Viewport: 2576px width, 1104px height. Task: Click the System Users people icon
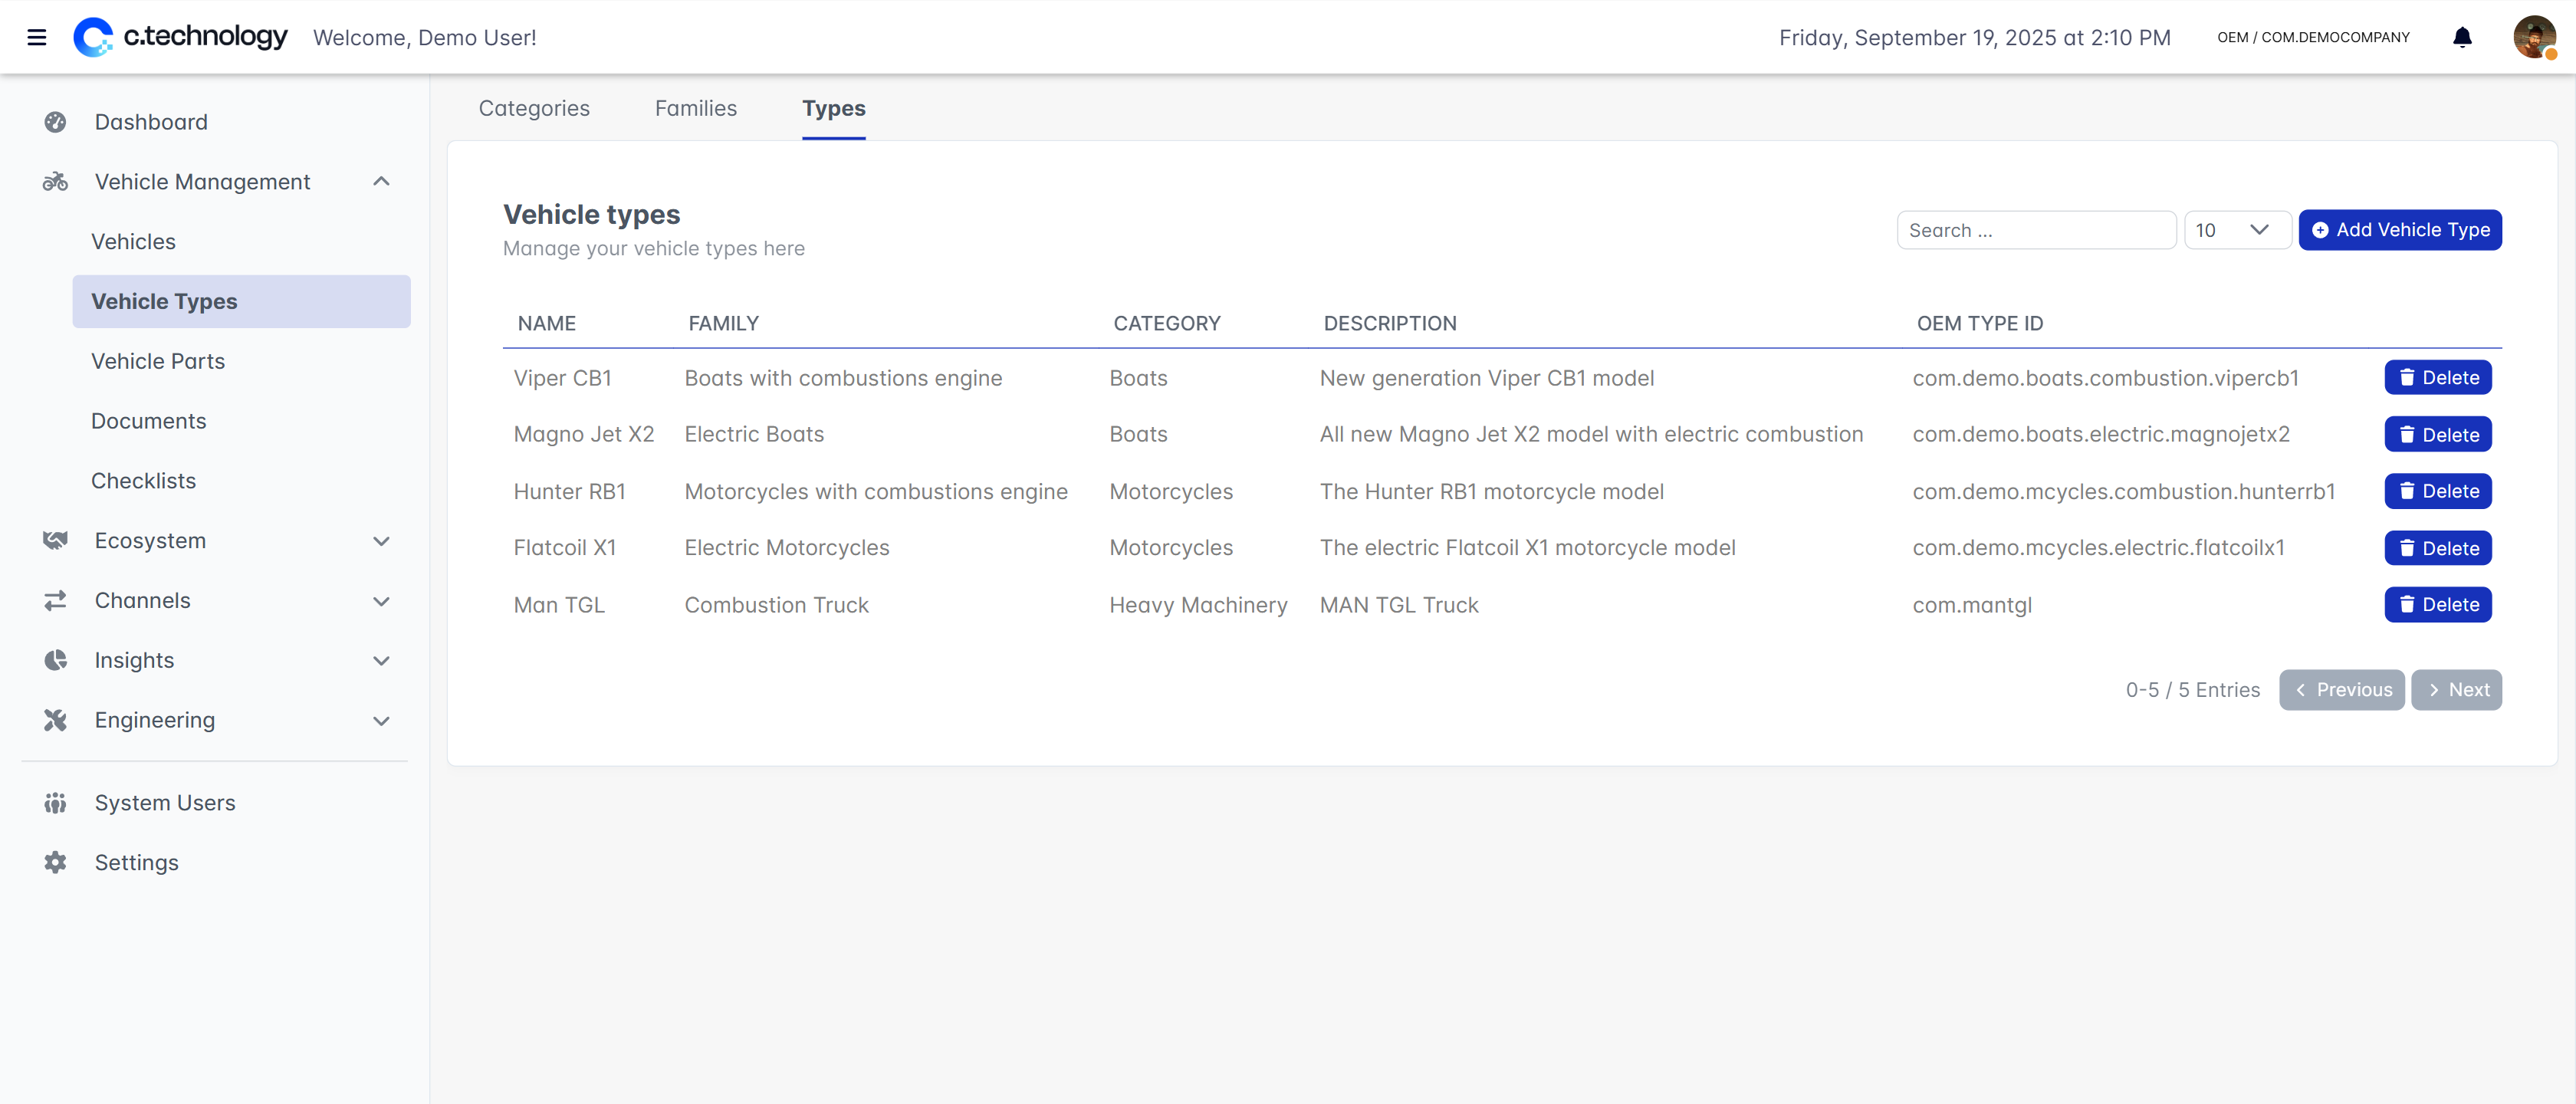(55, 803)
